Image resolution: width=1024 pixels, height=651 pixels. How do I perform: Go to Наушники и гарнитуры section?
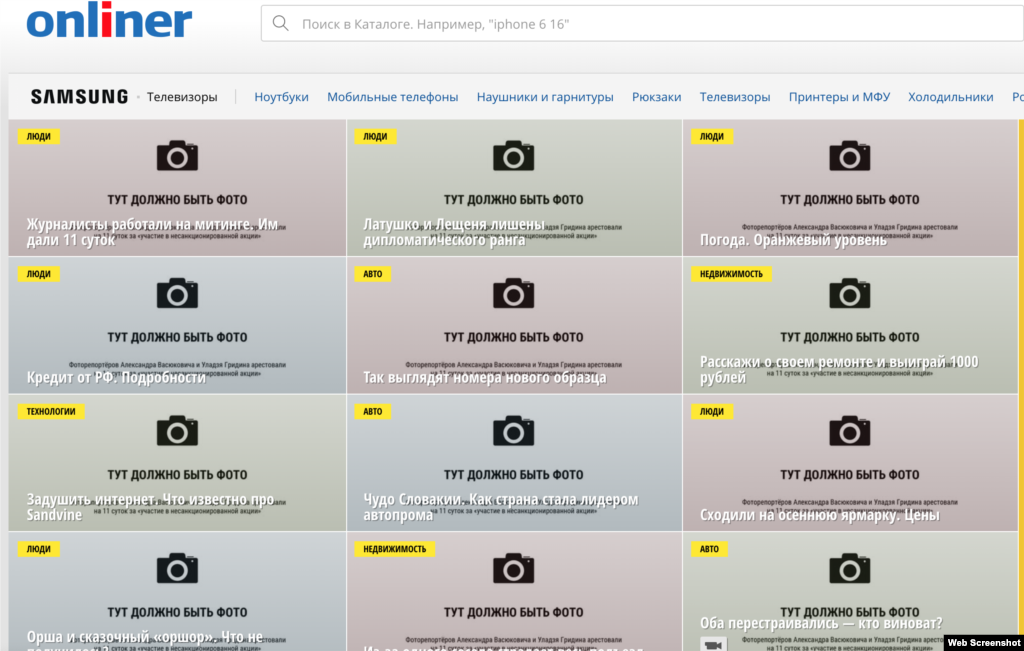pos(545,97)
